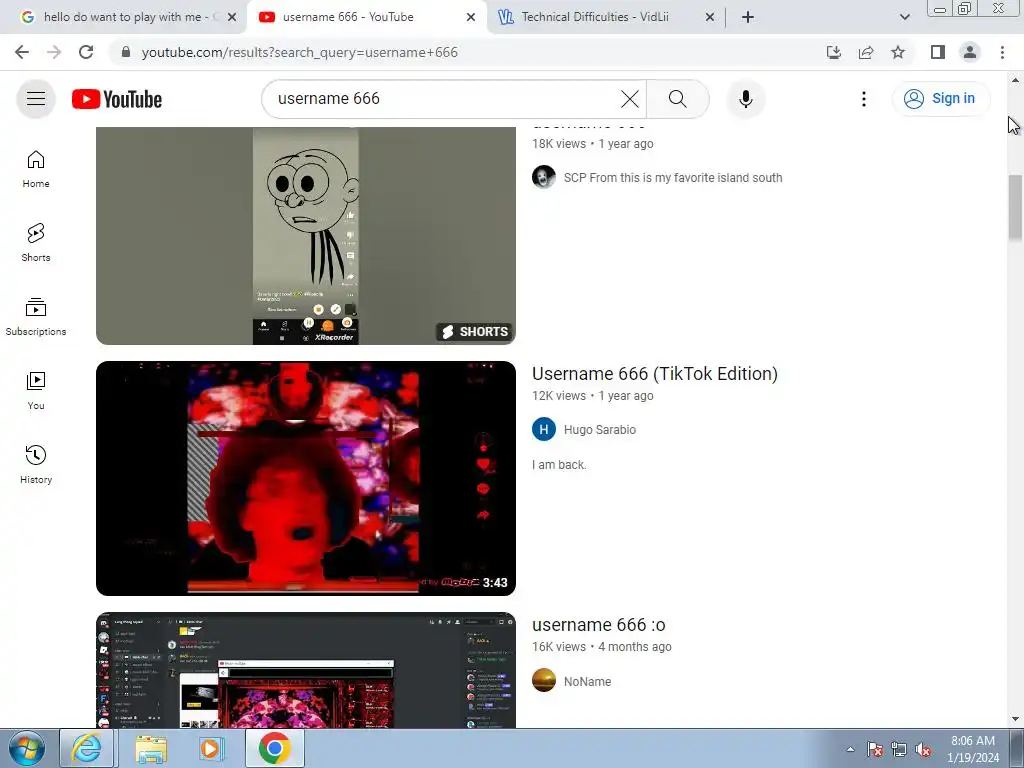Launch Internet Explorer from taskbar
Viewport: 1024px width, 768px height.
coord(87,748)
